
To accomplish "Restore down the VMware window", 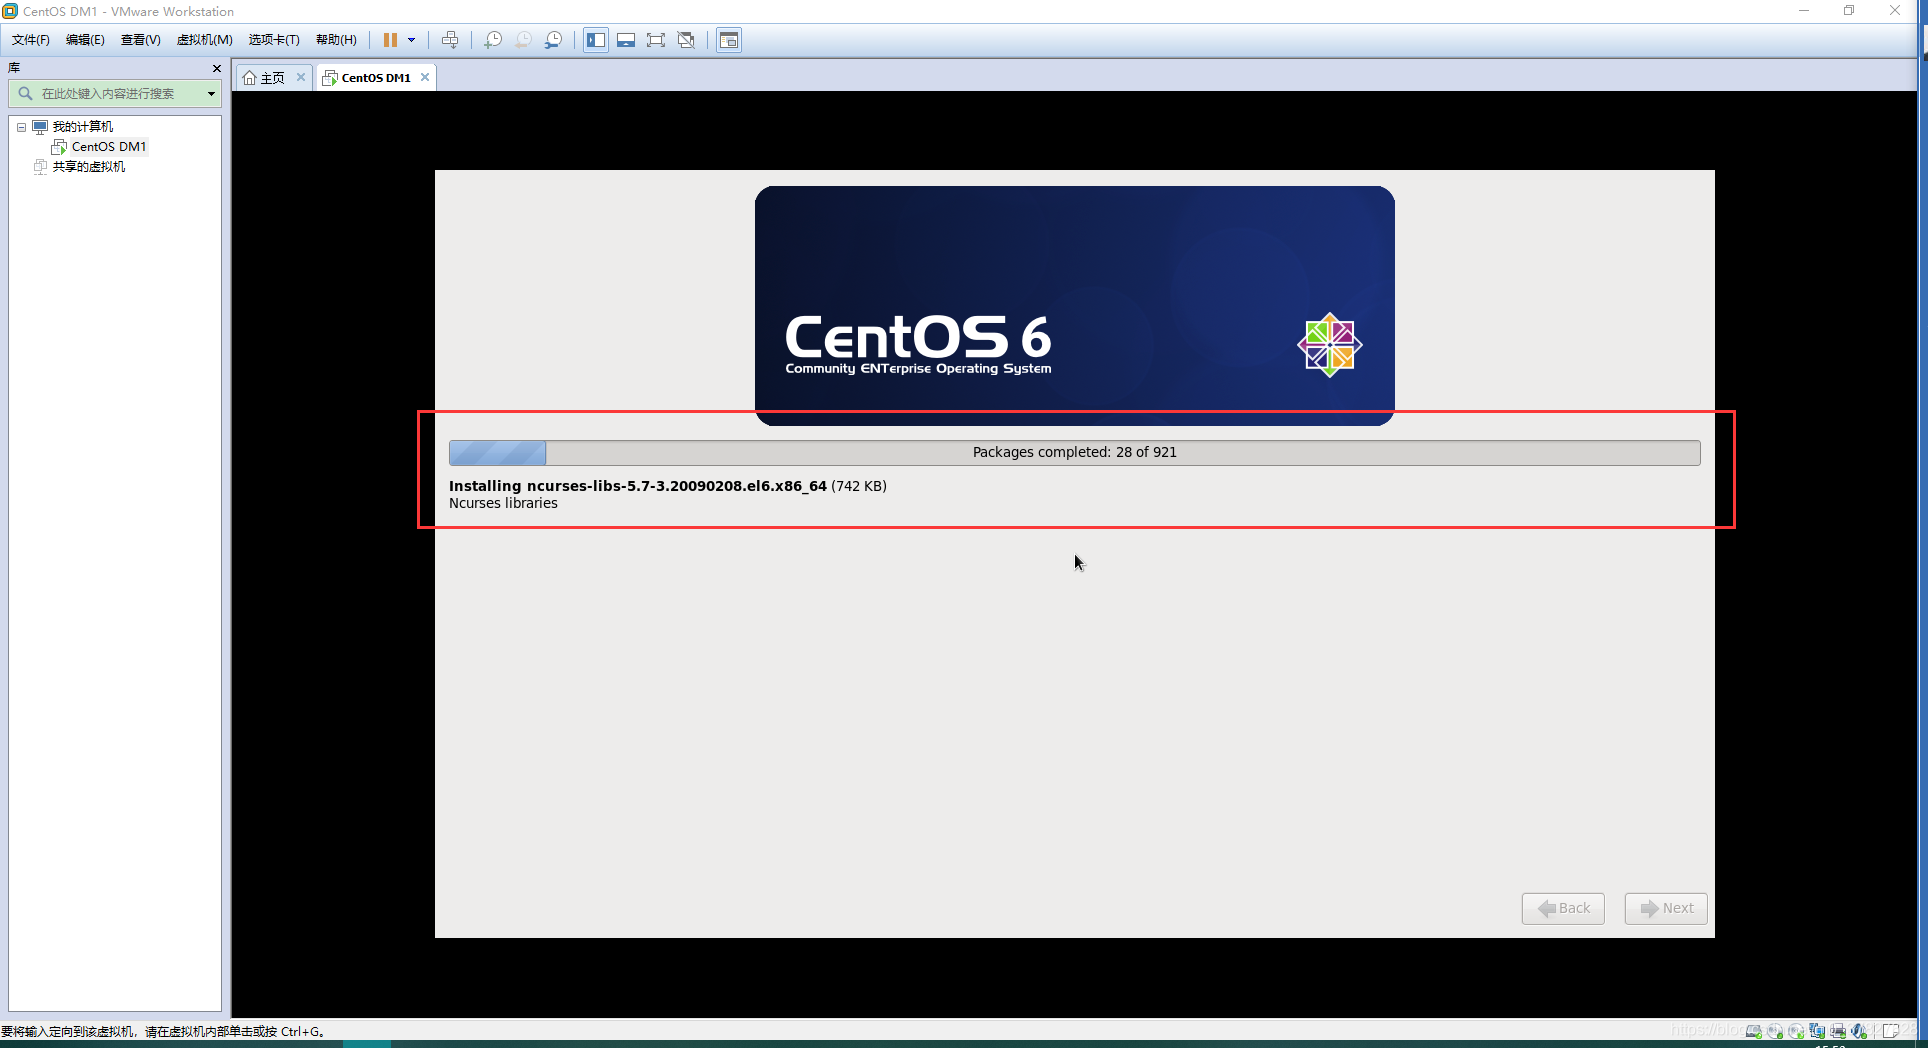I will (1849, 11).
